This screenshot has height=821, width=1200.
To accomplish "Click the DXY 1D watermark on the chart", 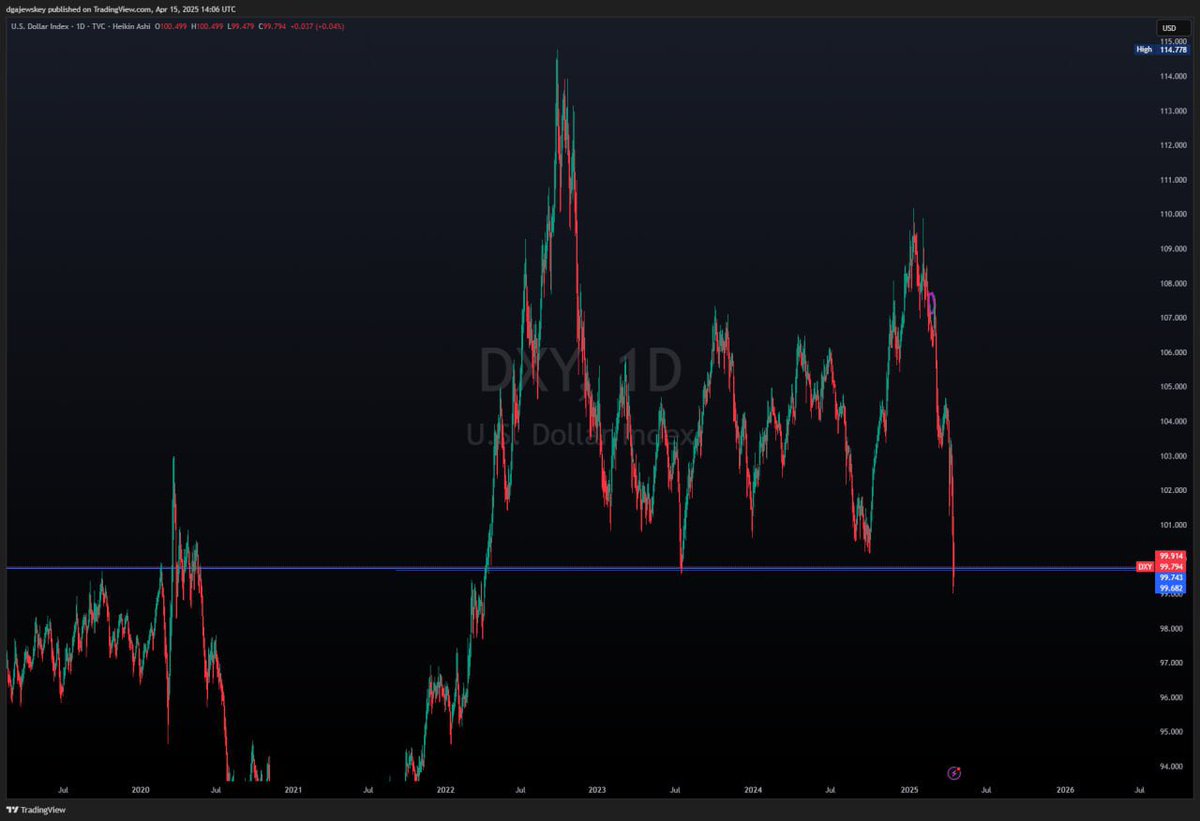I will pos(584,369).
